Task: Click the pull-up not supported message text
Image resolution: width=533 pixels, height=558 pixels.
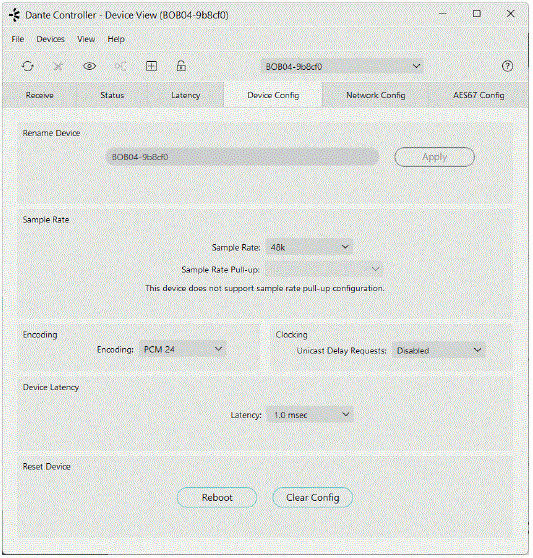Action: [x=265, y=288]
